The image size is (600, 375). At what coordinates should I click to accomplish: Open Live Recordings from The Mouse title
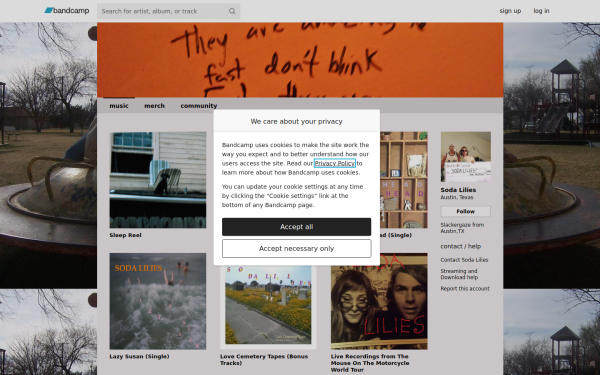pos(370,363)
